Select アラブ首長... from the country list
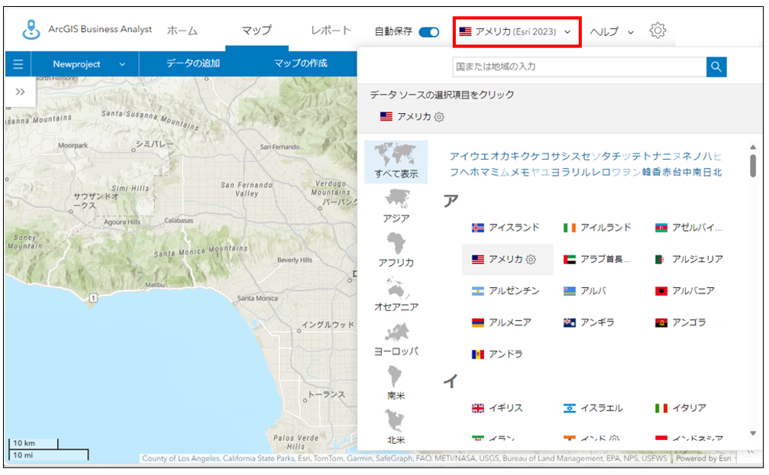769x475 pixels. [x=597, y=259]
